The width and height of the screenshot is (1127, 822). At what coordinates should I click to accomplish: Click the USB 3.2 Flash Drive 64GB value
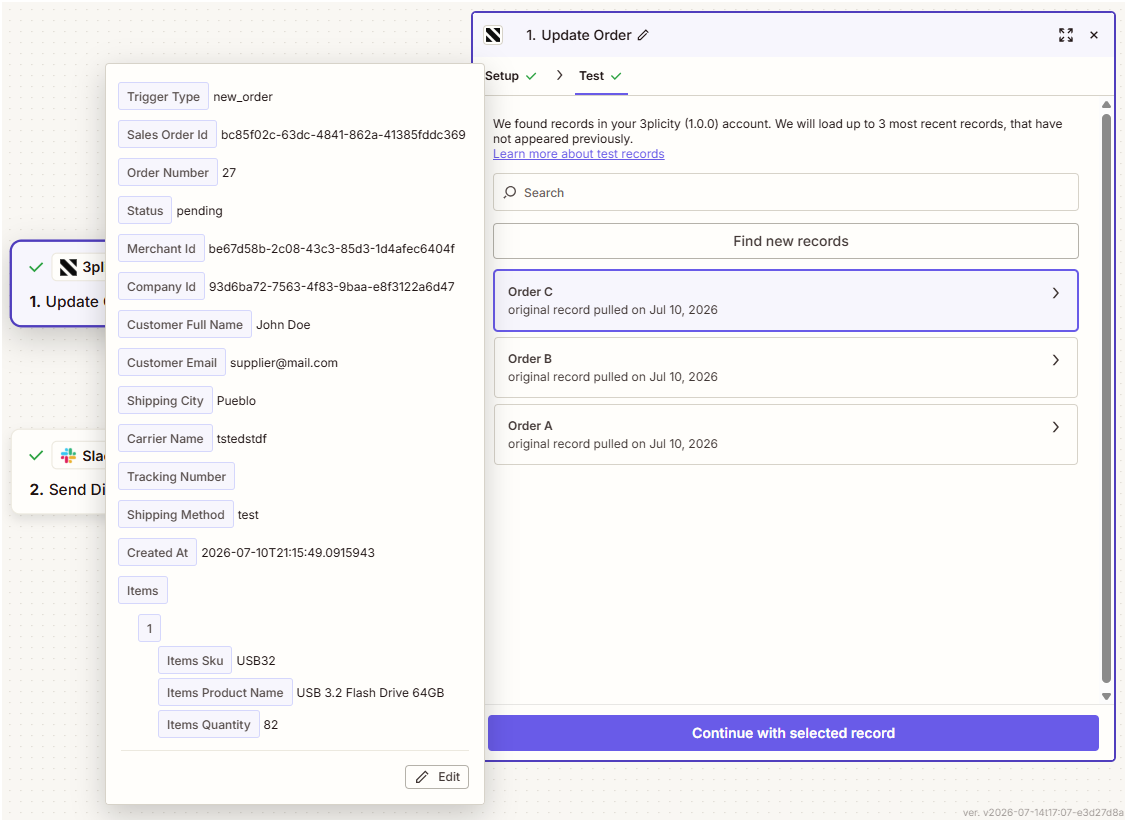(370, 693)
